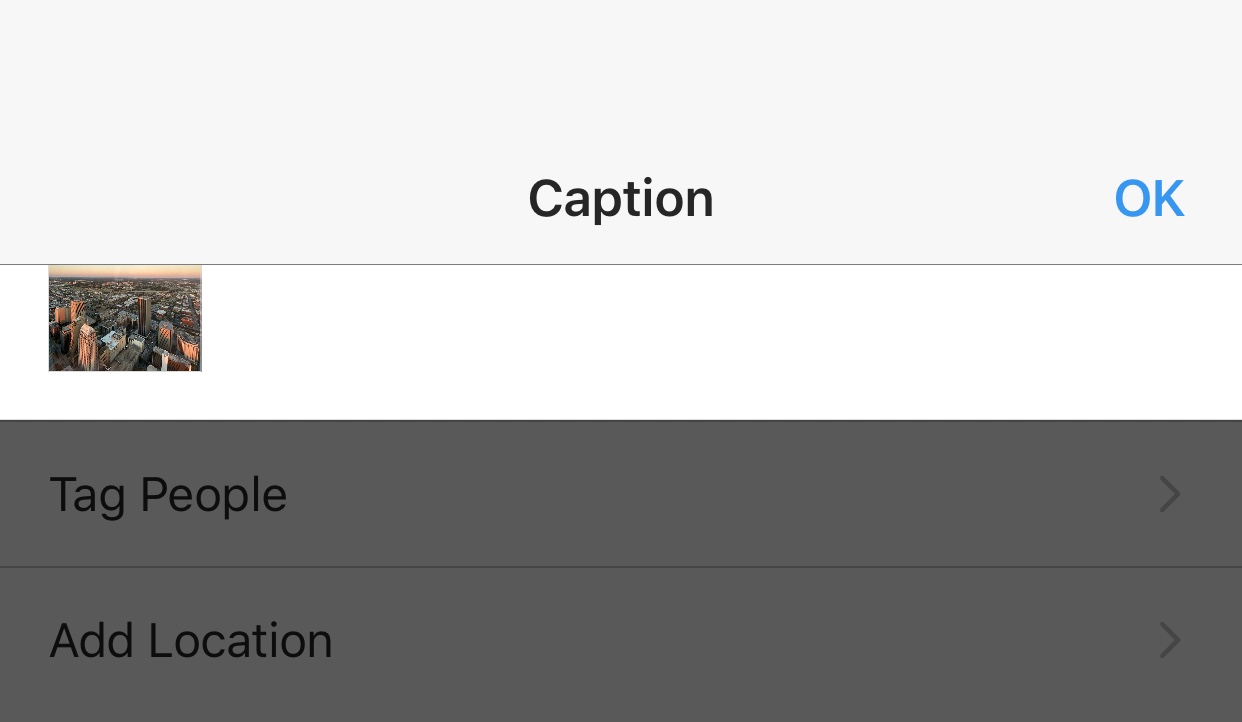Tap the blue OK button
The image size is (1242, 722).
click(1149, 198)
